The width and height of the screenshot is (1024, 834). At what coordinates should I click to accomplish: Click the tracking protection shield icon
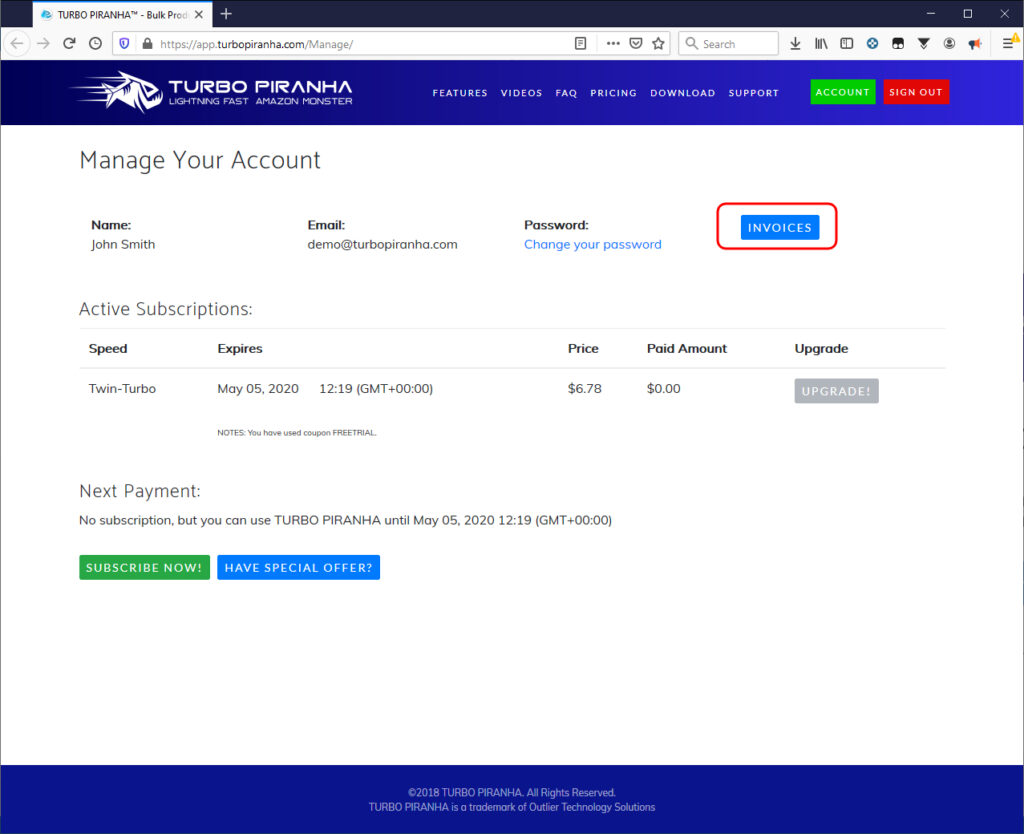point(124,44)
